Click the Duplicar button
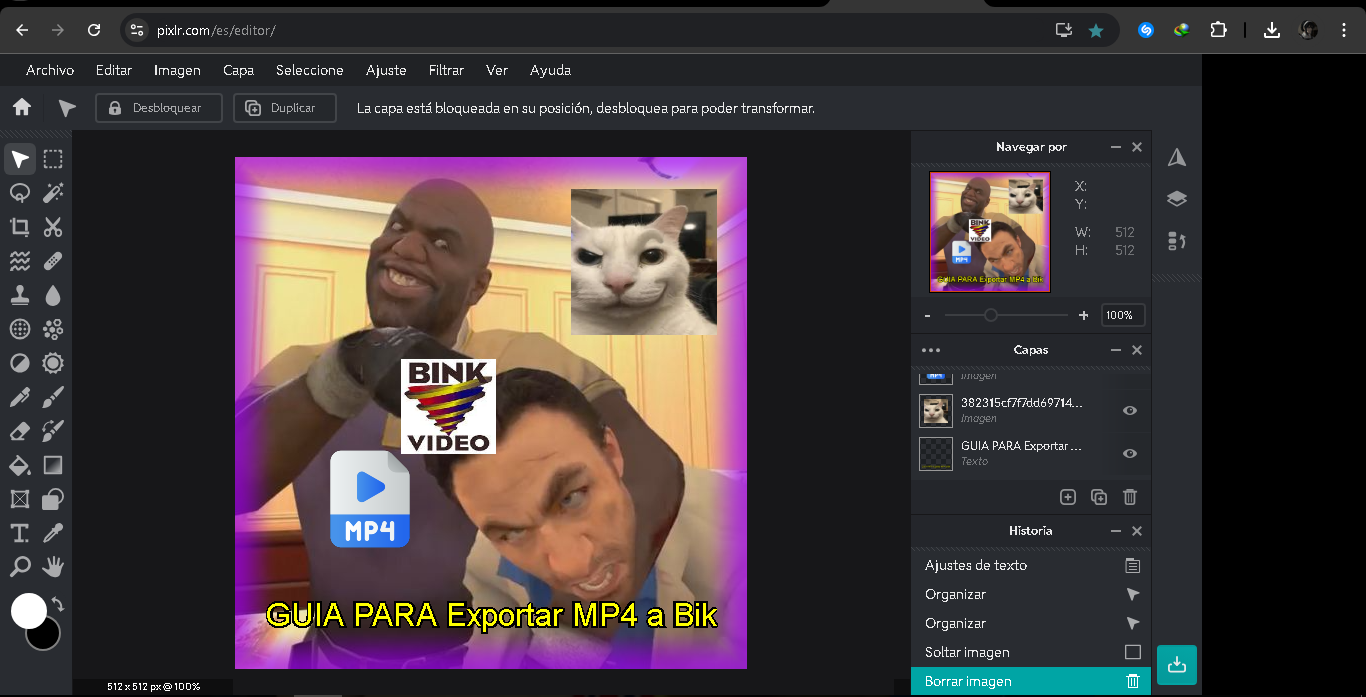The image size is (1366, 697). 285,108
